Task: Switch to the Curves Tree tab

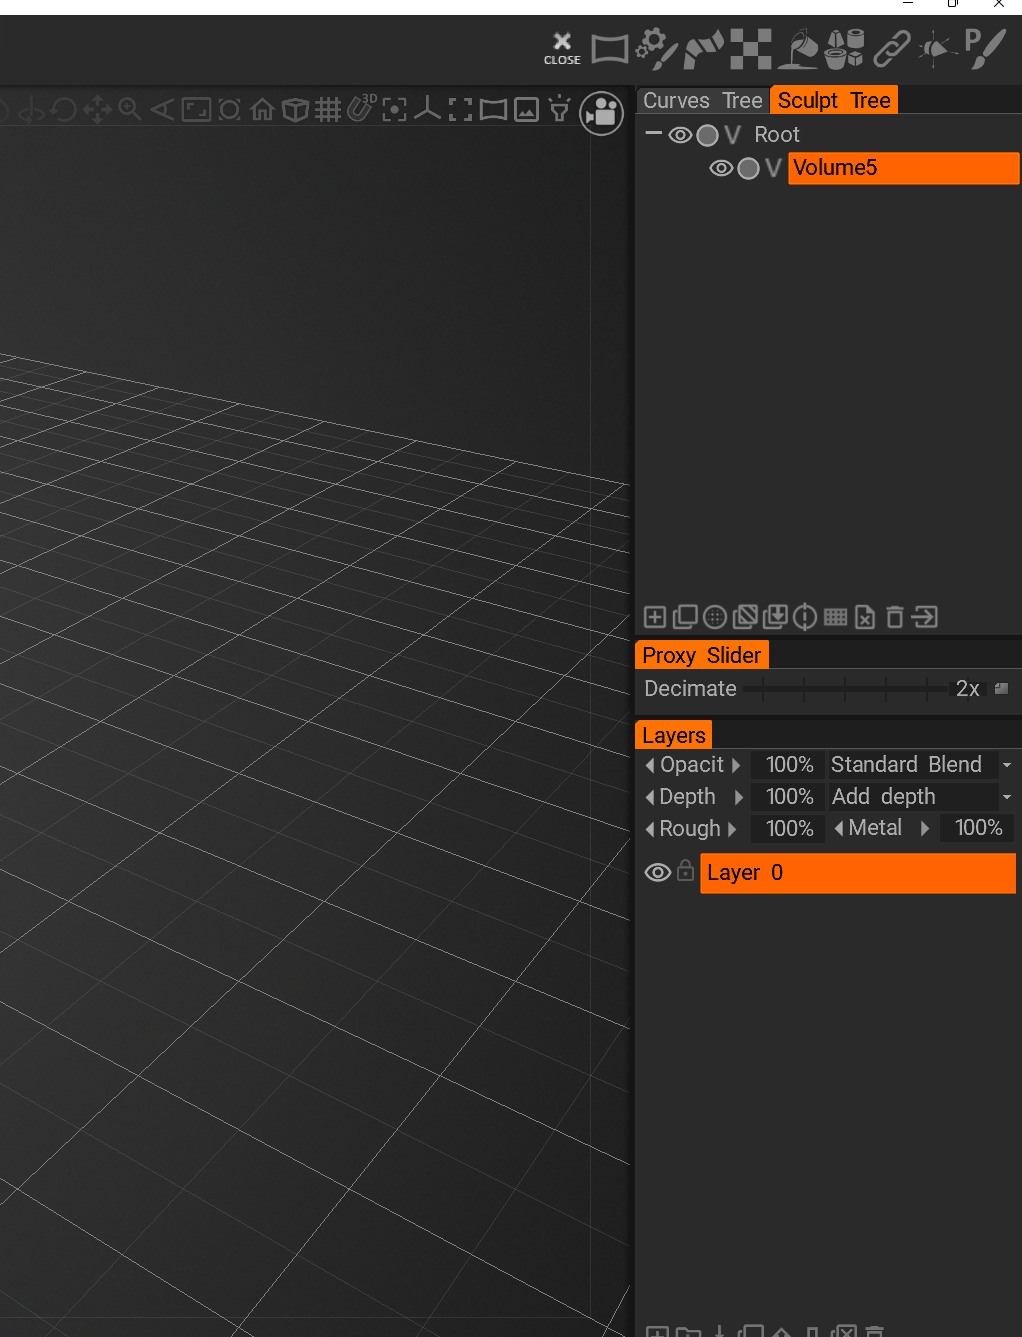Action: click(701, 100)
